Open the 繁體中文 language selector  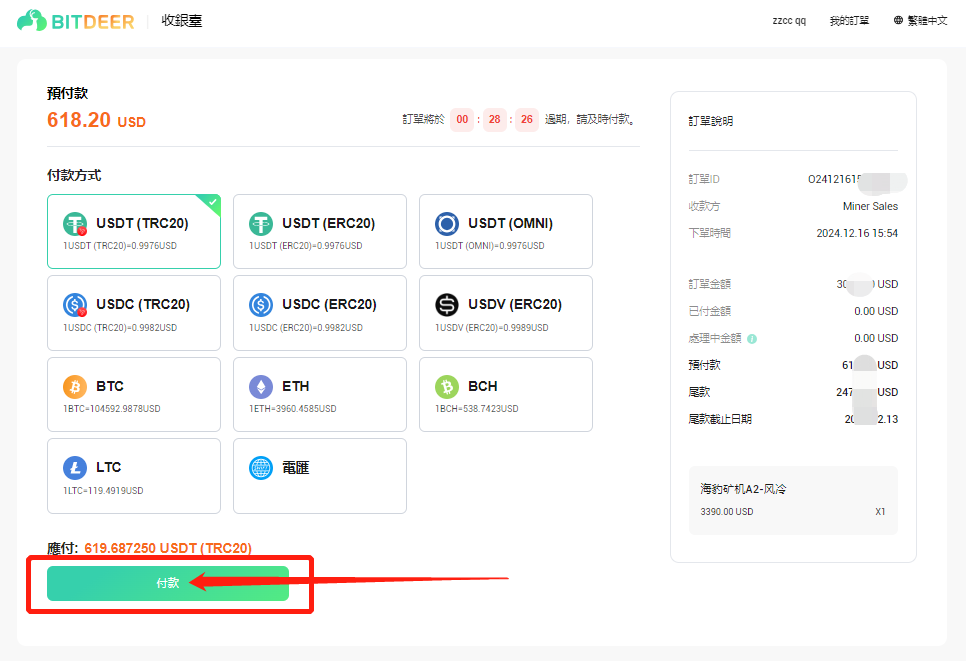920,20
